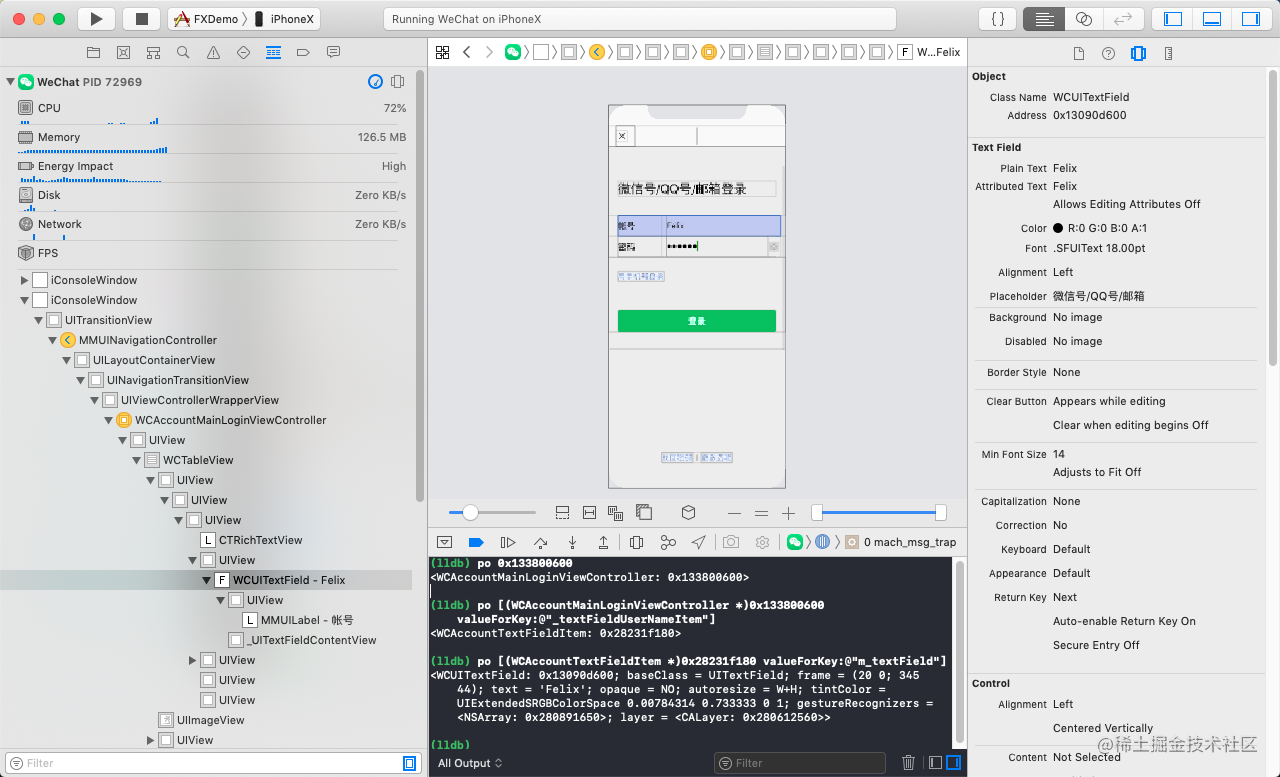
Task: Select the CPU gauge row
Action: [x=212, y=108]
